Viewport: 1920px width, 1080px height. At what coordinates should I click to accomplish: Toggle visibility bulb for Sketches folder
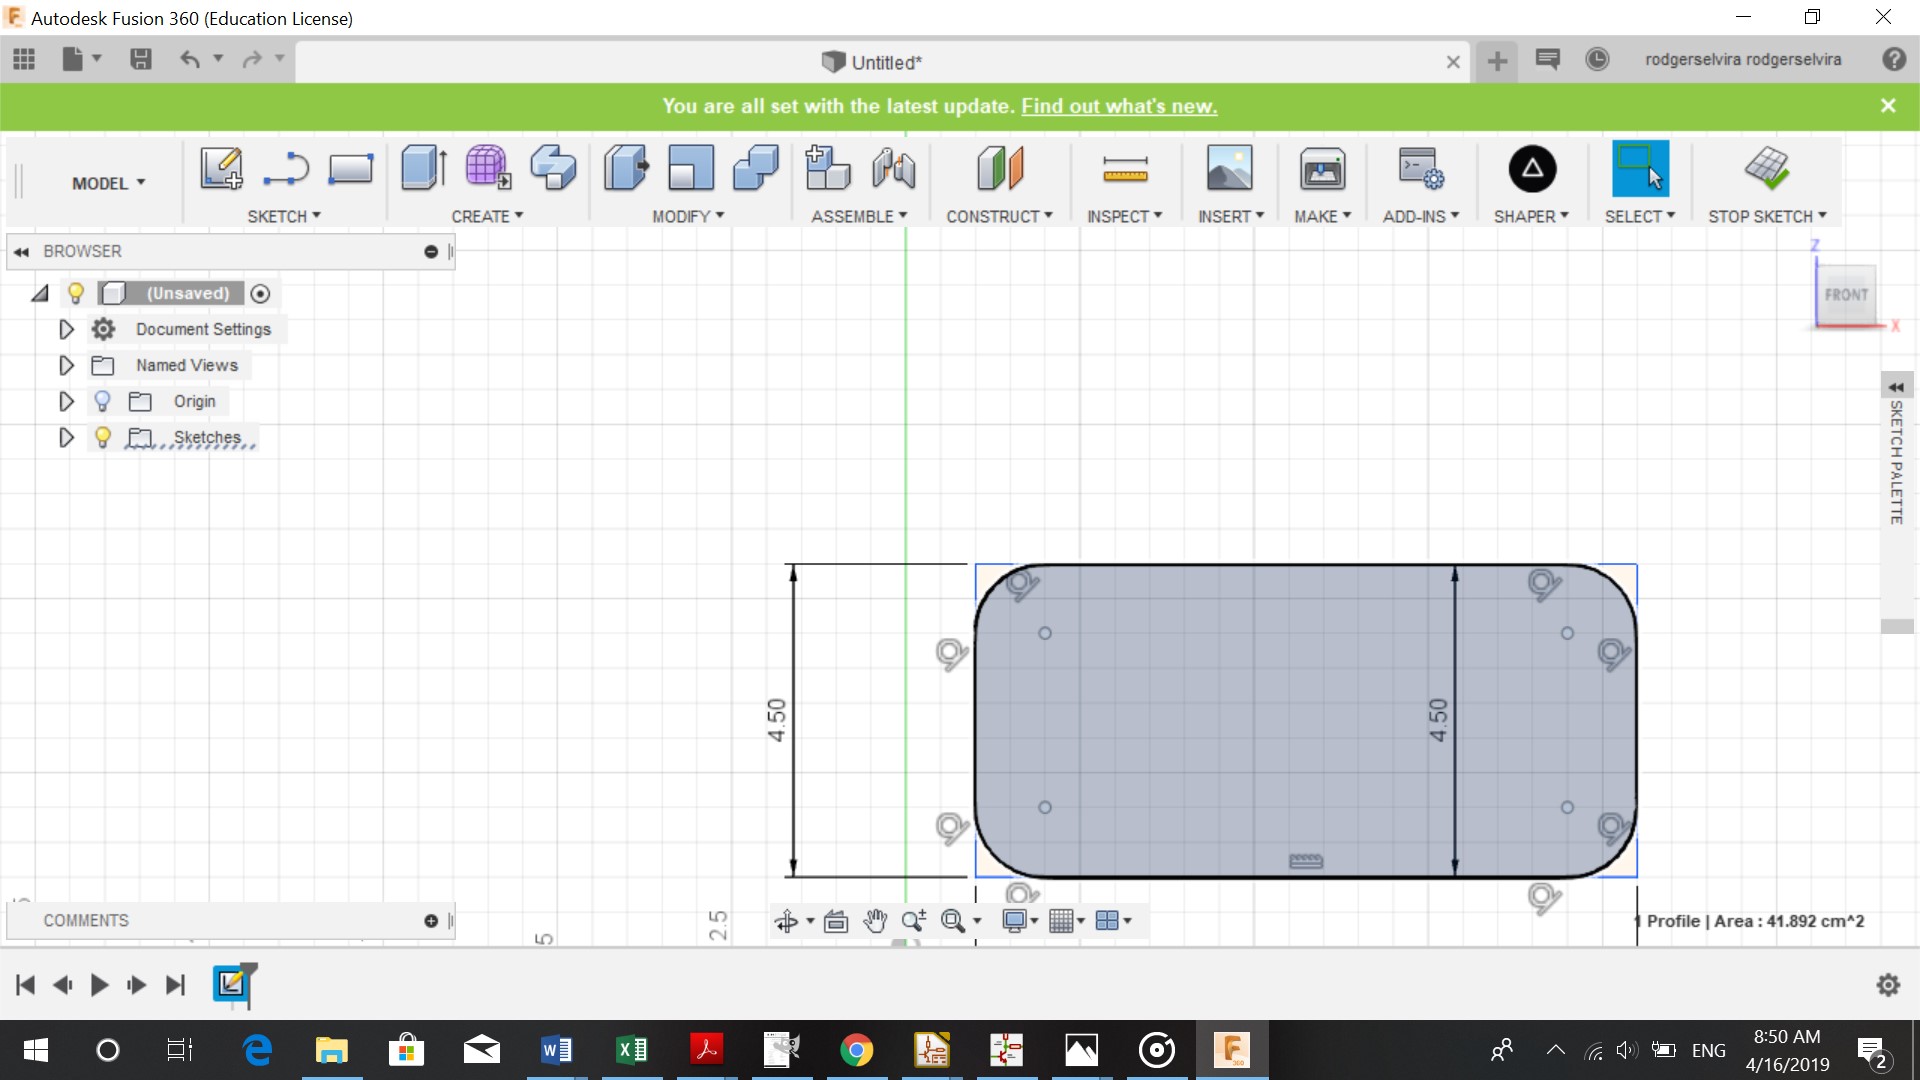tap(102, 437)
